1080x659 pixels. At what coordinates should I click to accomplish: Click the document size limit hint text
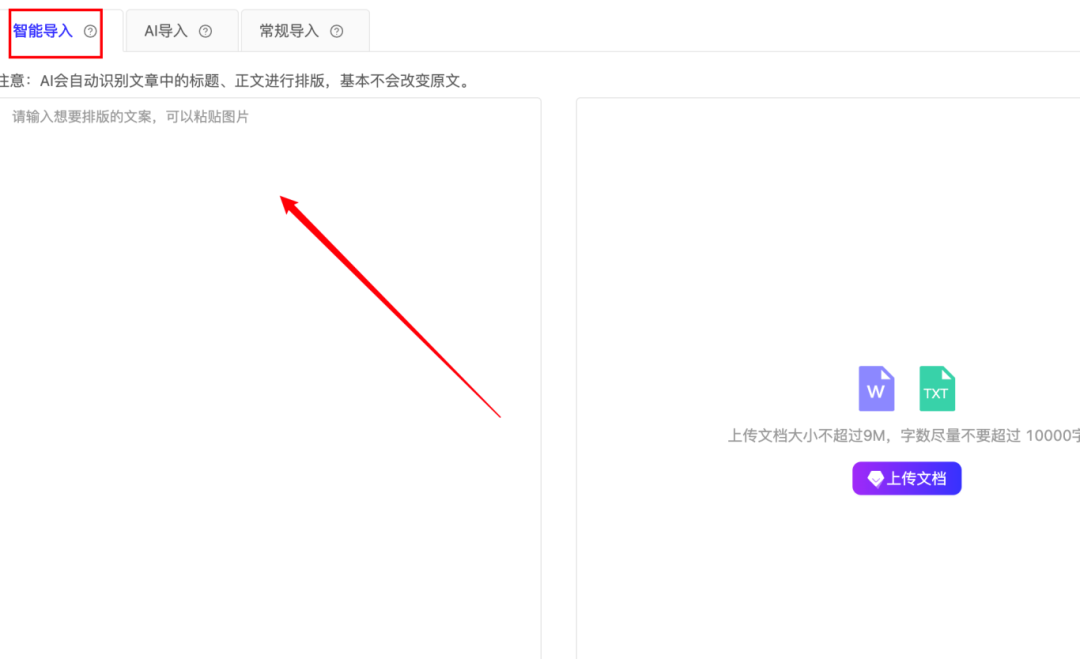[900, 434]
